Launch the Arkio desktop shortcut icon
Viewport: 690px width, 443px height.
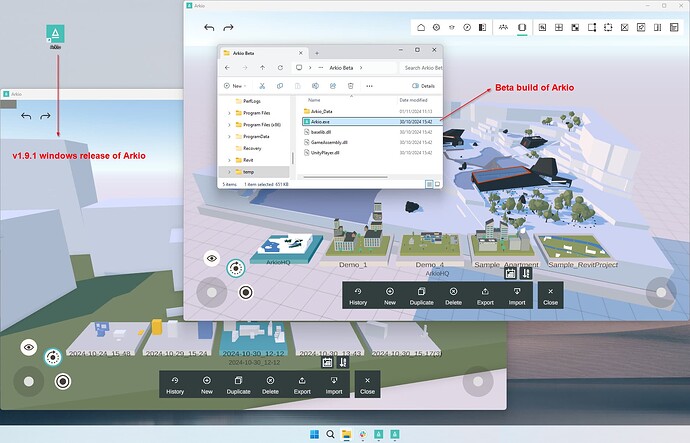click(x=55, y=37)
